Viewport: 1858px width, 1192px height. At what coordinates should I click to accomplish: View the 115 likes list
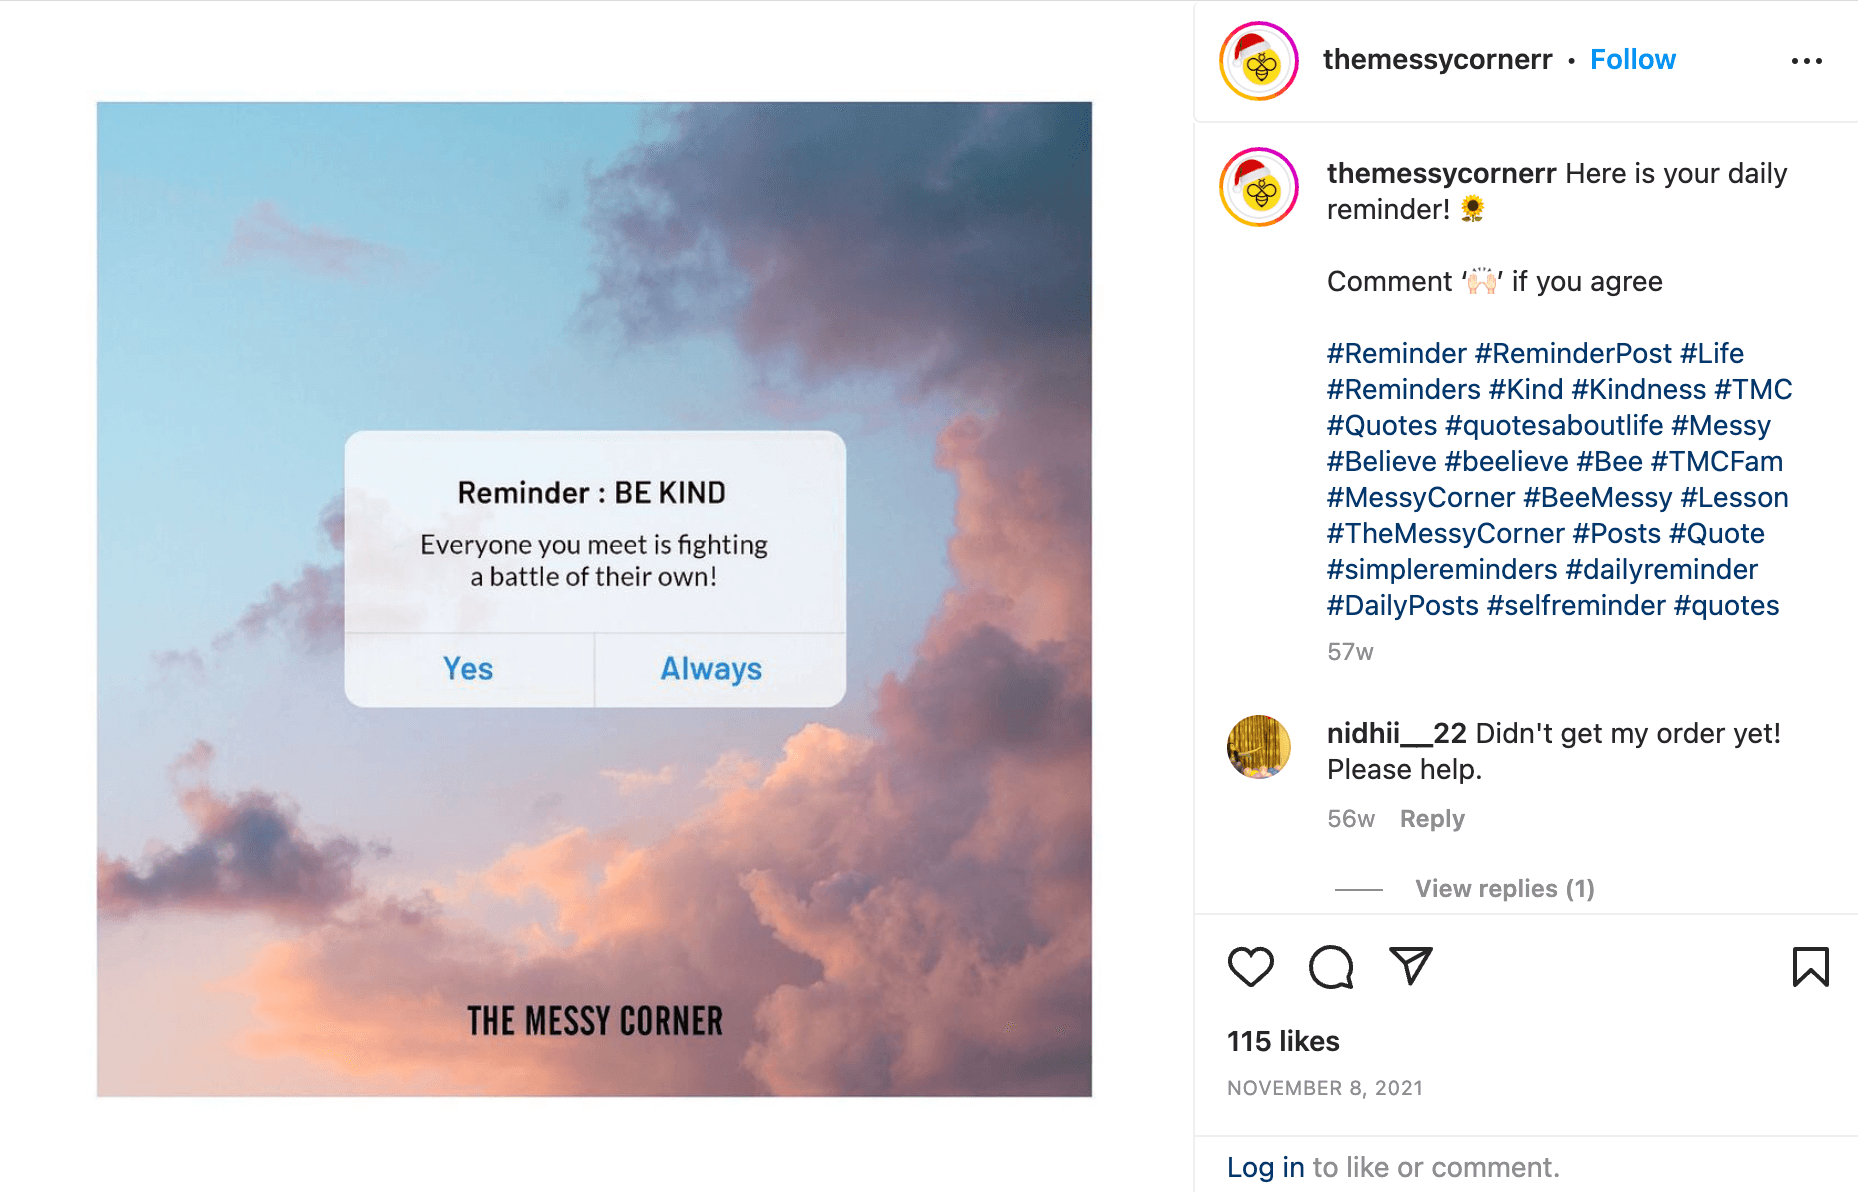[1283, 1041]
